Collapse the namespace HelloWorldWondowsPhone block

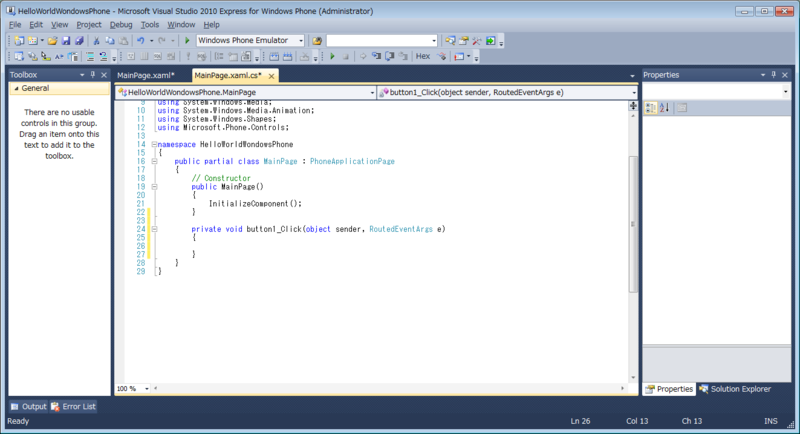click(154, 144)
